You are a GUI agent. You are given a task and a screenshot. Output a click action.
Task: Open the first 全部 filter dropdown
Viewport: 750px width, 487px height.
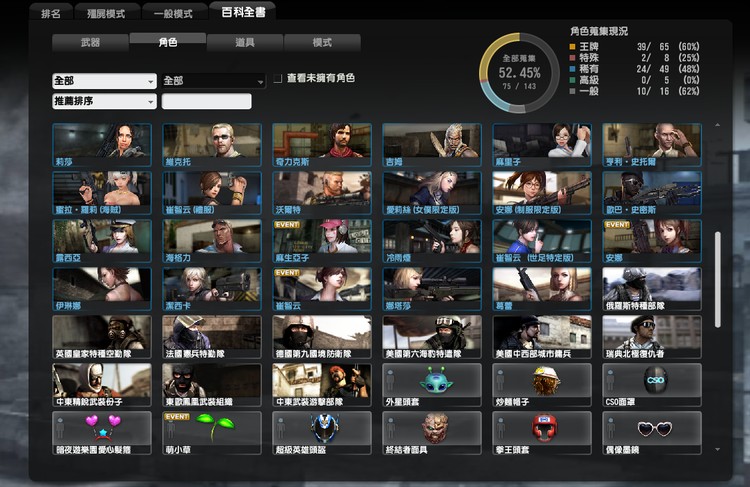click(104, 81)
